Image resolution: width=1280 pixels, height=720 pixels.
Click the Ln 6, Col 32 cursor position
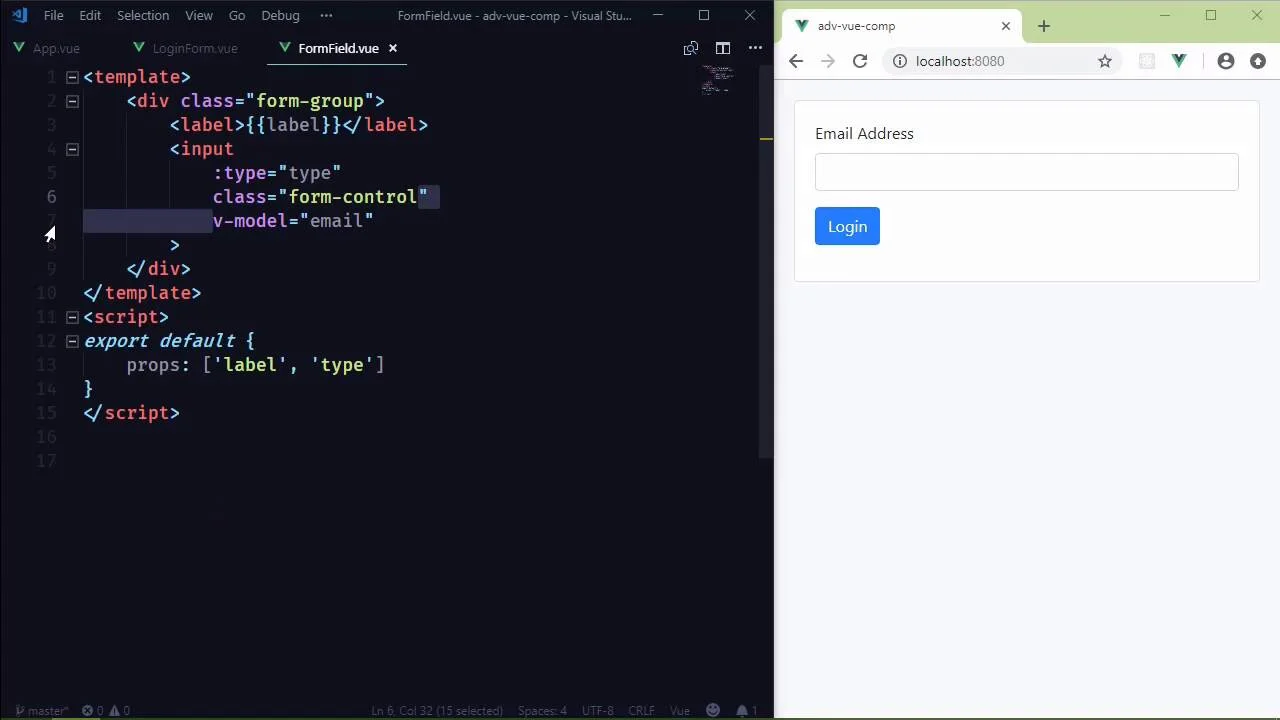(437, 711)
